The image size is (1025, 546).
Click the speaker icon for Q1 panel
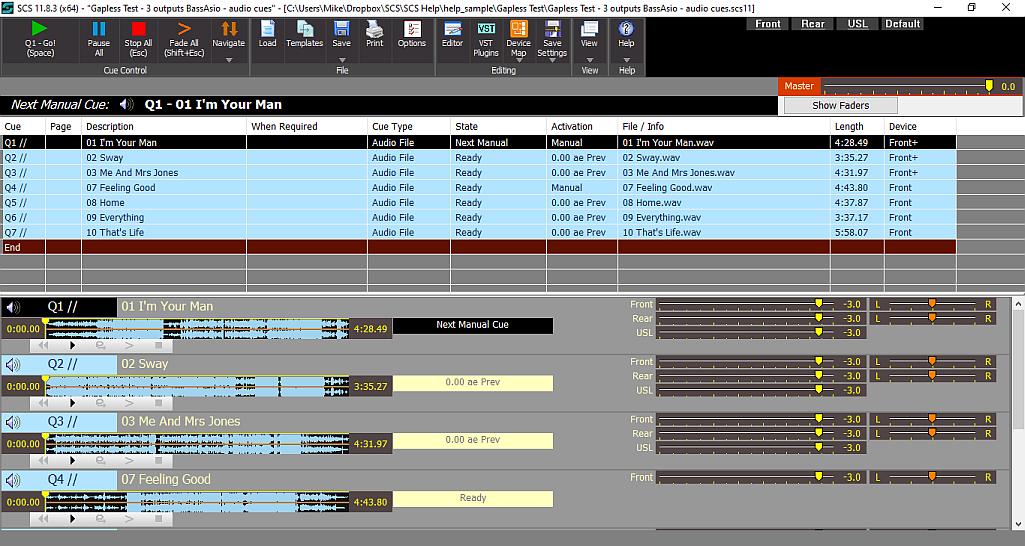point(13,307)
